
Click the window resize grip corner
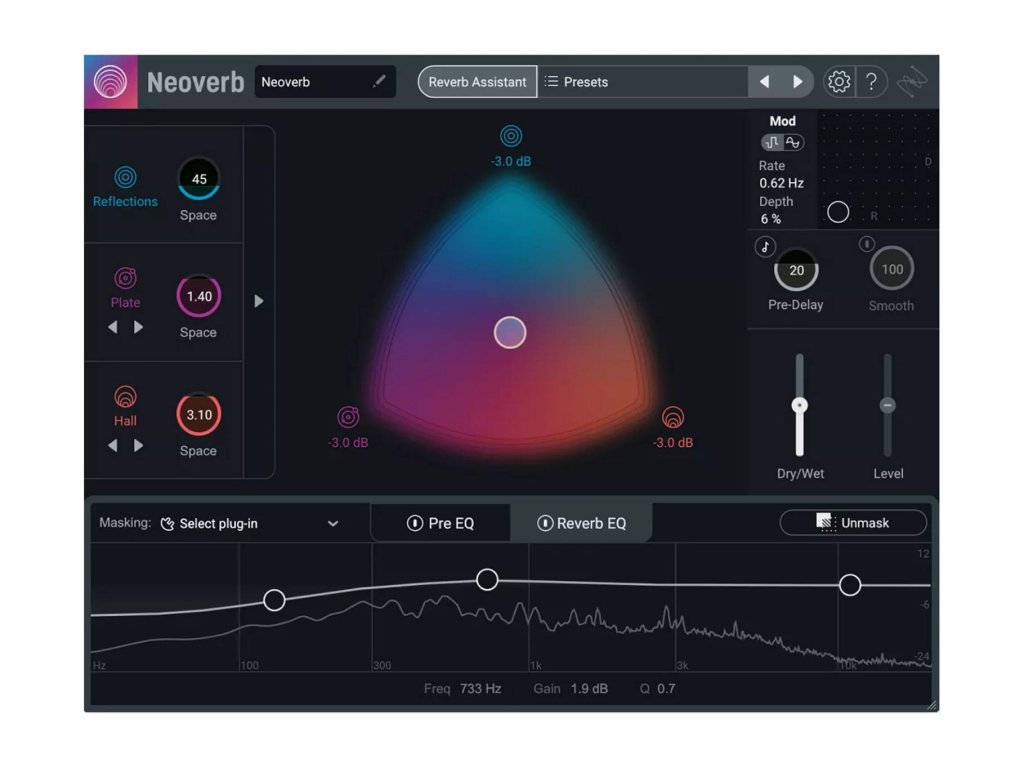point(932,705)
